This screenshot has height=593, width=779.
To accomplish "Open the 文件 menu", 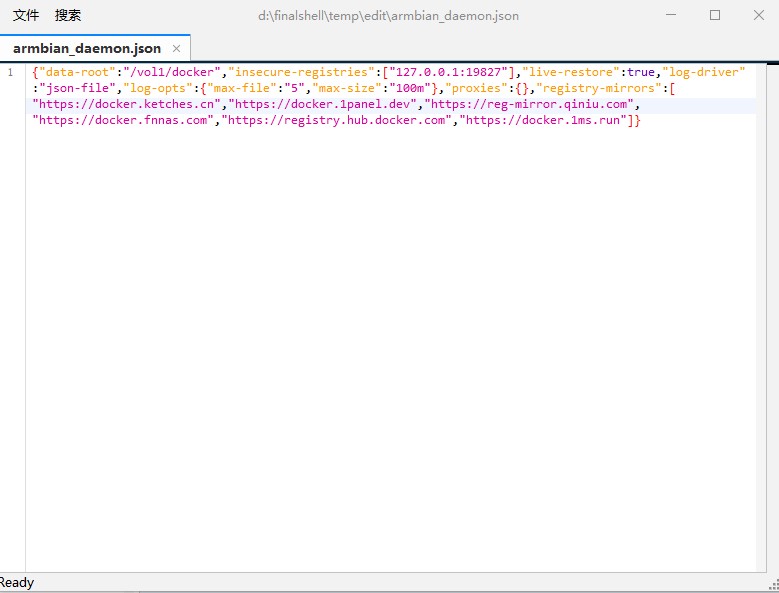I will coord(26,15).
